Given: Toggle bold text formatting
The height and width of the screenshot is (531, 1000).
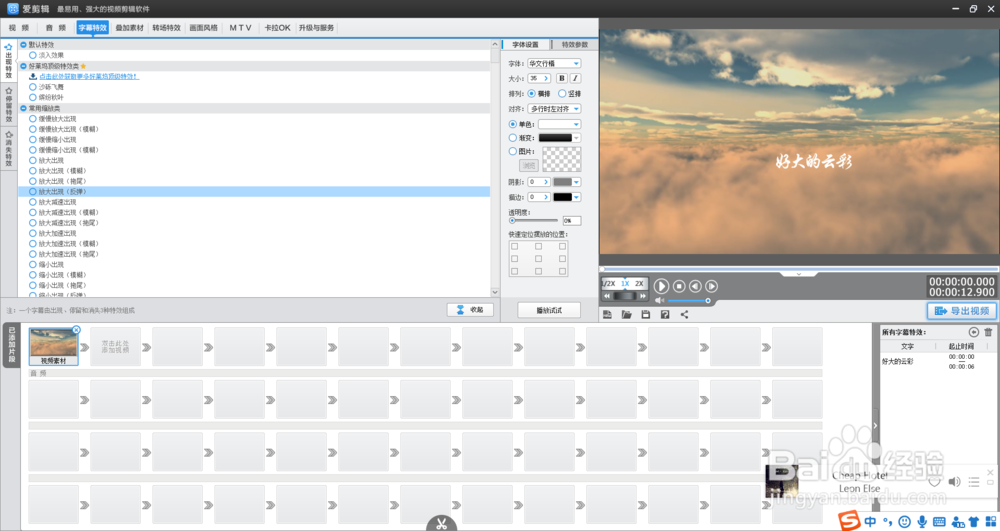Looking at the screenshot, I should [561, 78].
